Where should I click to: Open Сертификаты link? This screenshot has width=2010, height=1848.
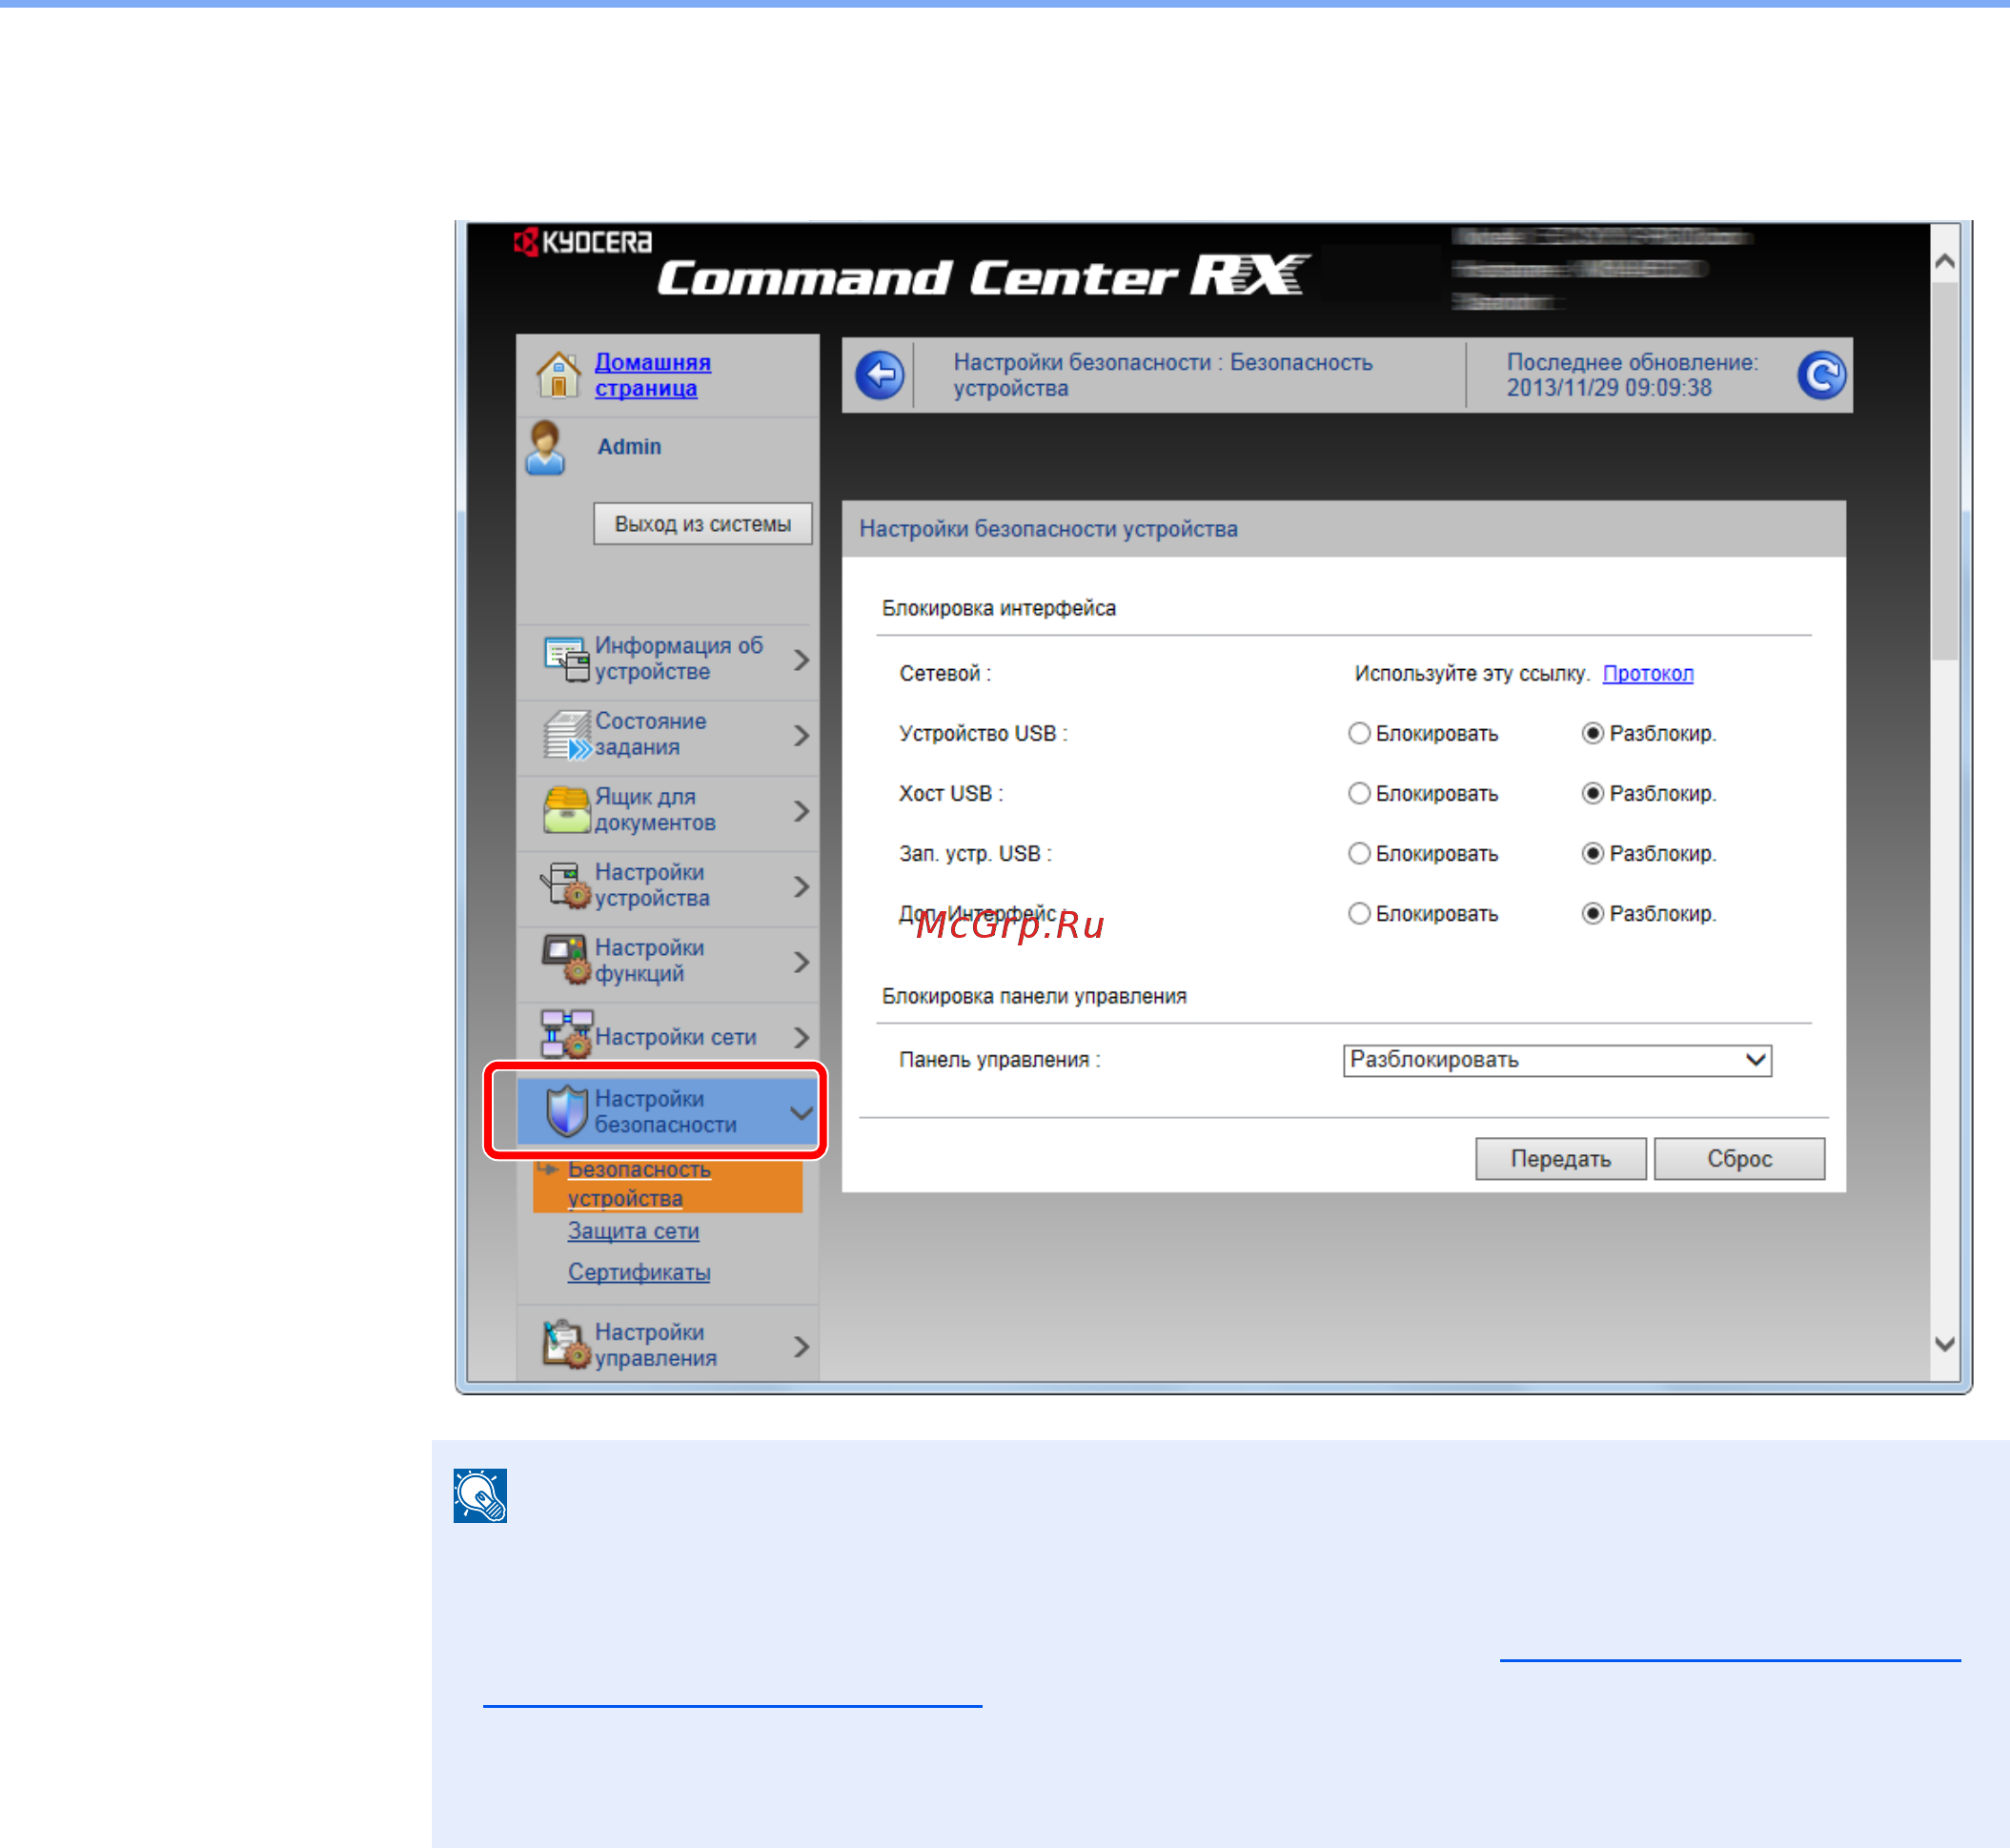(x=639, y=1272)
